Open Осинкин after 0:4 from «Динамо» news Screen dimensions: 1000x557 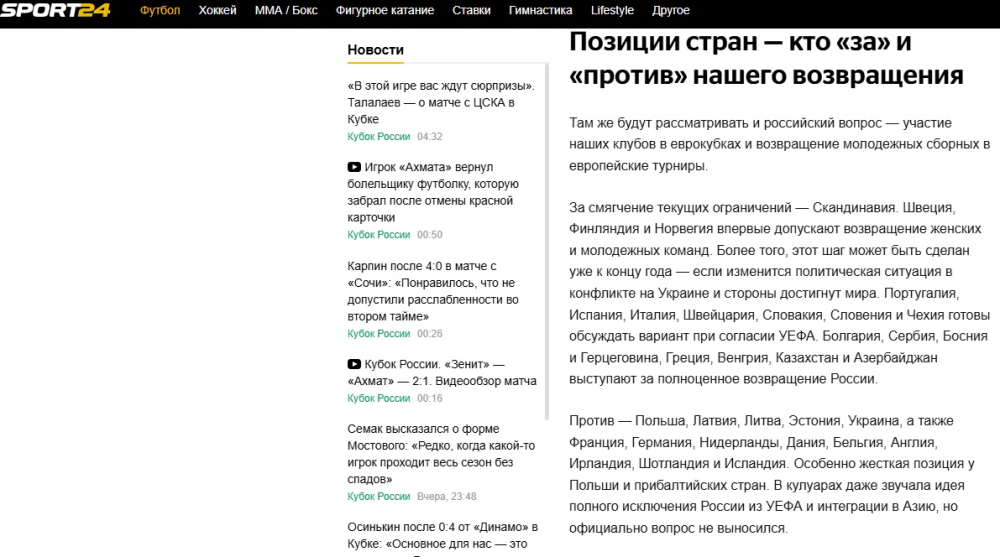[x=442, y=535]
